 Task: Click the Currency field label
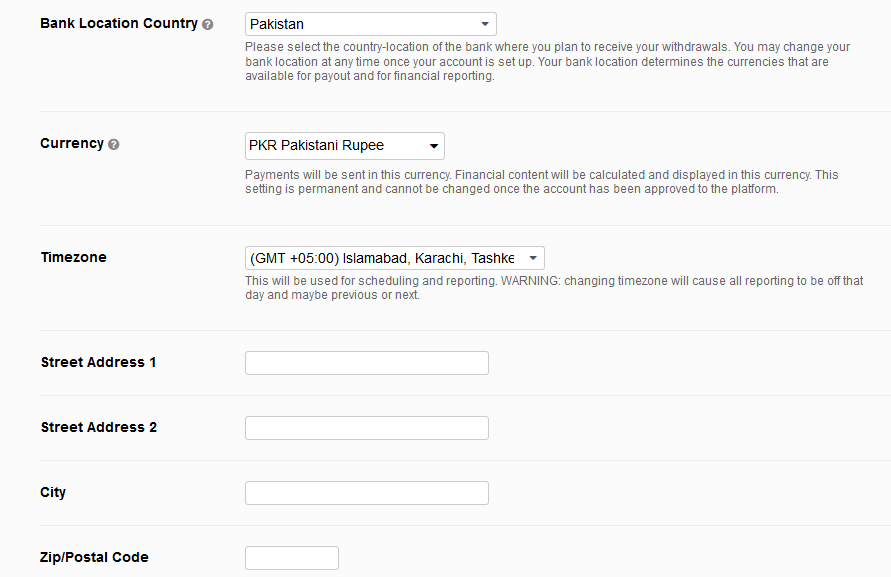(x=72, y=143)
